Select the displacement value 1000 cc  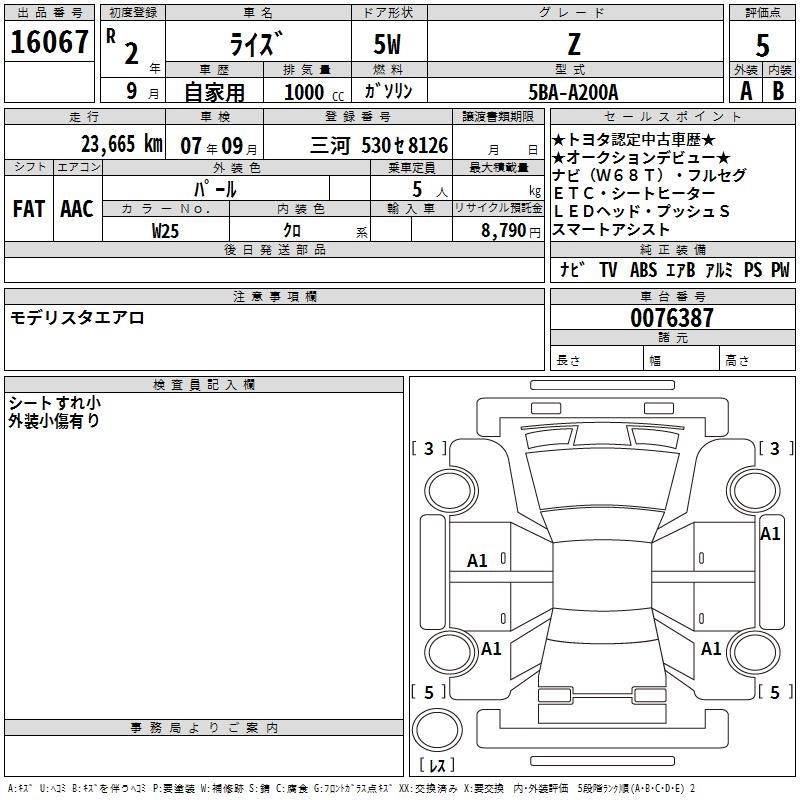pyautogui.click(x=314, y=92)
